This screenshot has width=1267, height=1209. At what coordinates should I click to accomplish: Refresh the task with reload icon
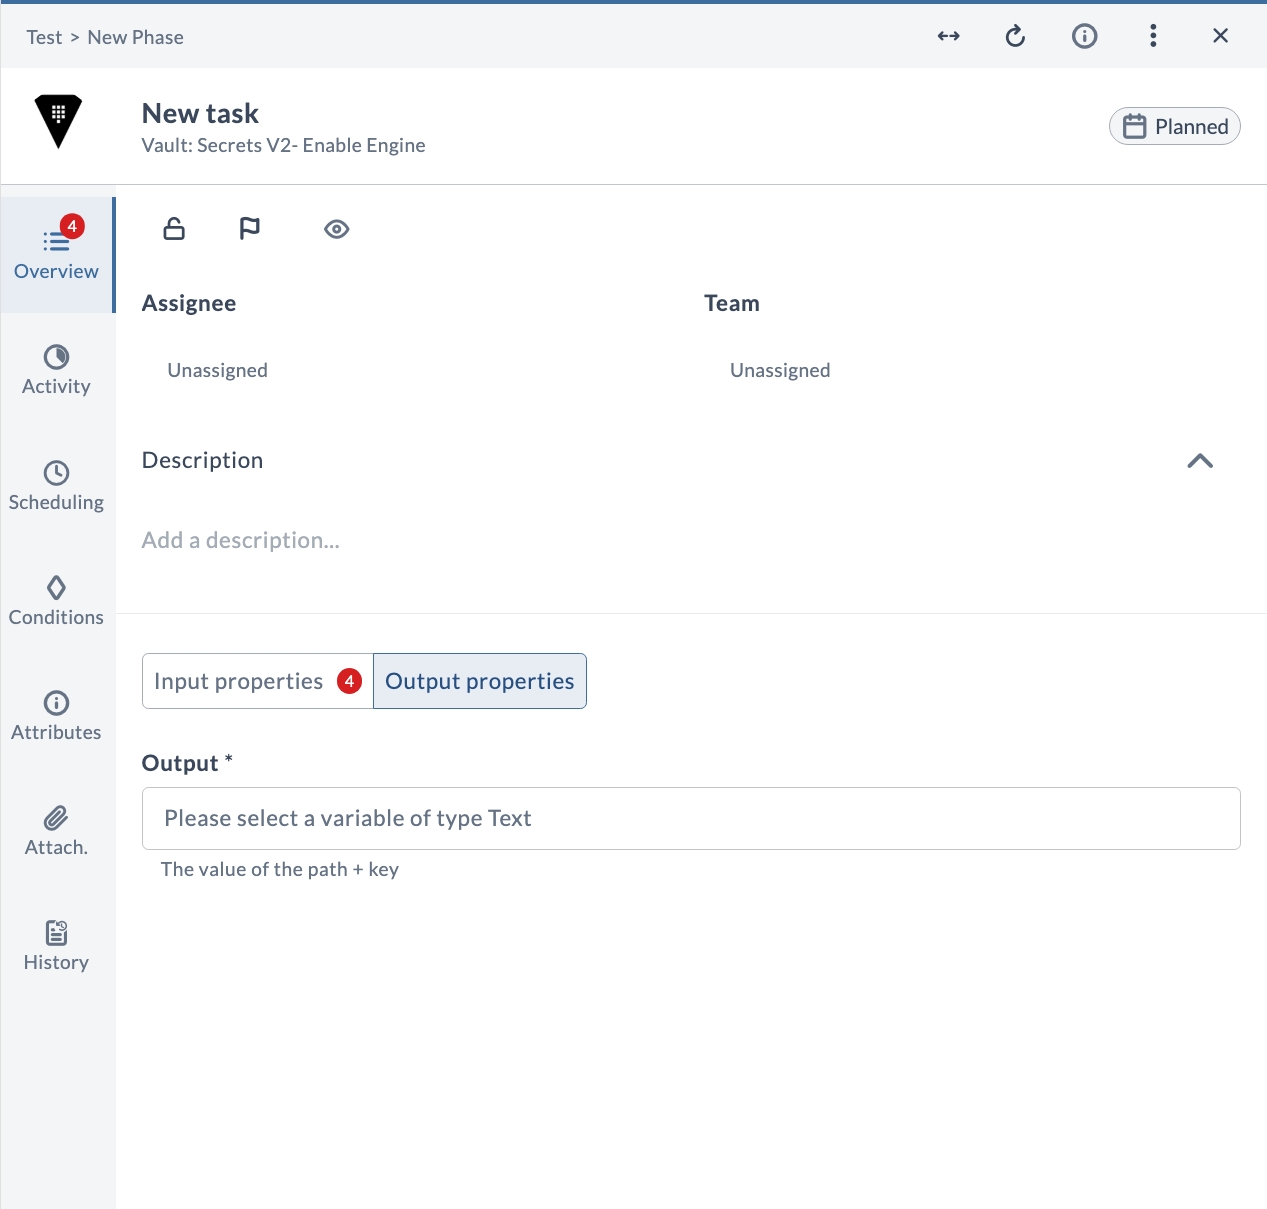coord(1015,36)
